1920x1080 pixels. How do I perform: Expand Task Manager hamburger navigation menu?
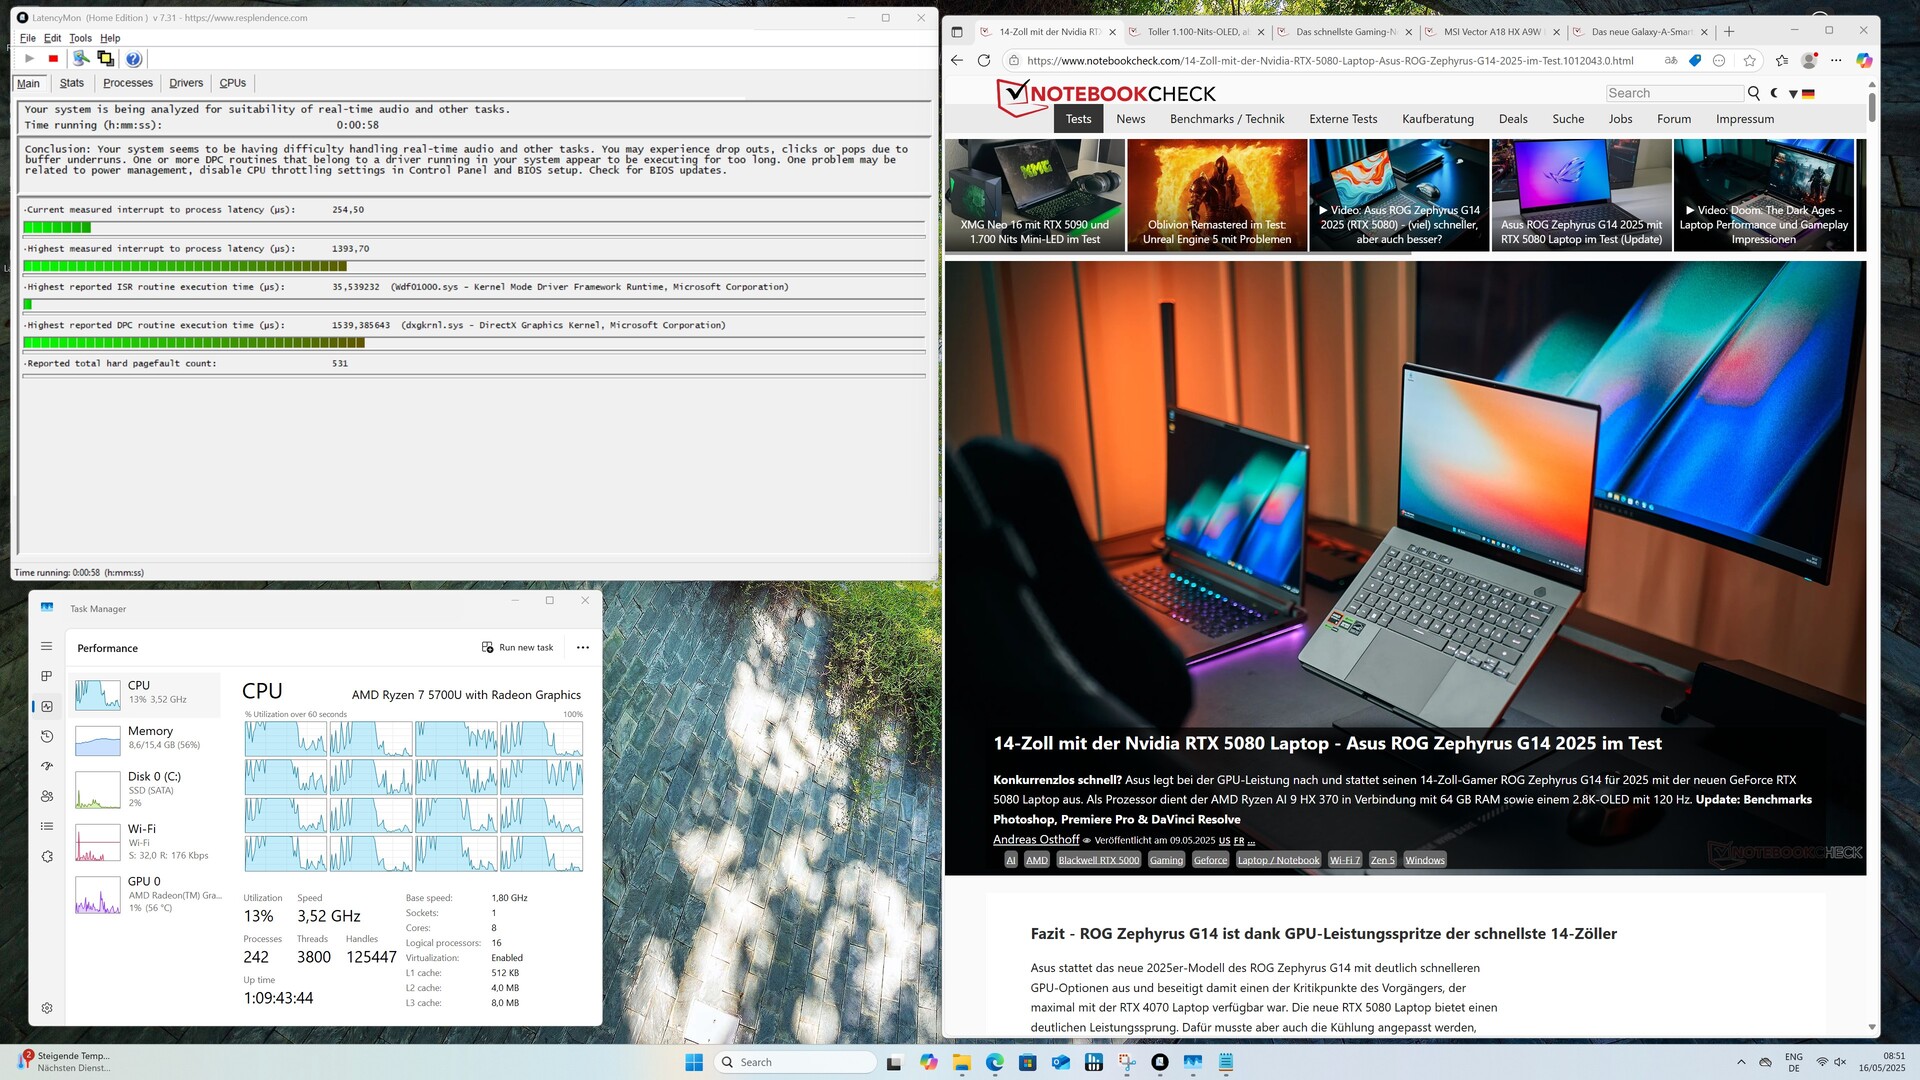tap(47, 646)
